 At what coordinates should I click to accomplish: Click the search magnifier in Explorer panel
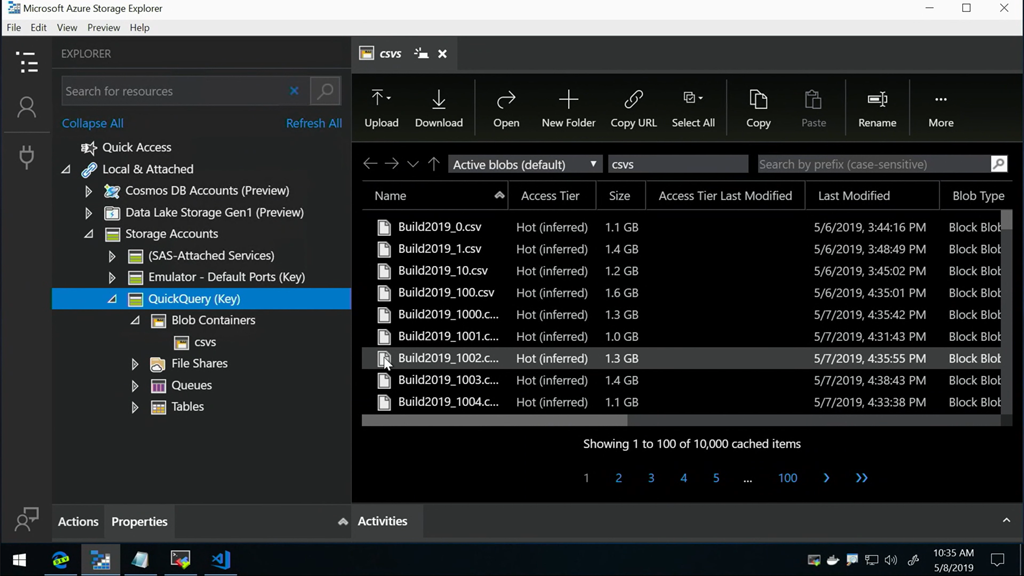[325, 91]
